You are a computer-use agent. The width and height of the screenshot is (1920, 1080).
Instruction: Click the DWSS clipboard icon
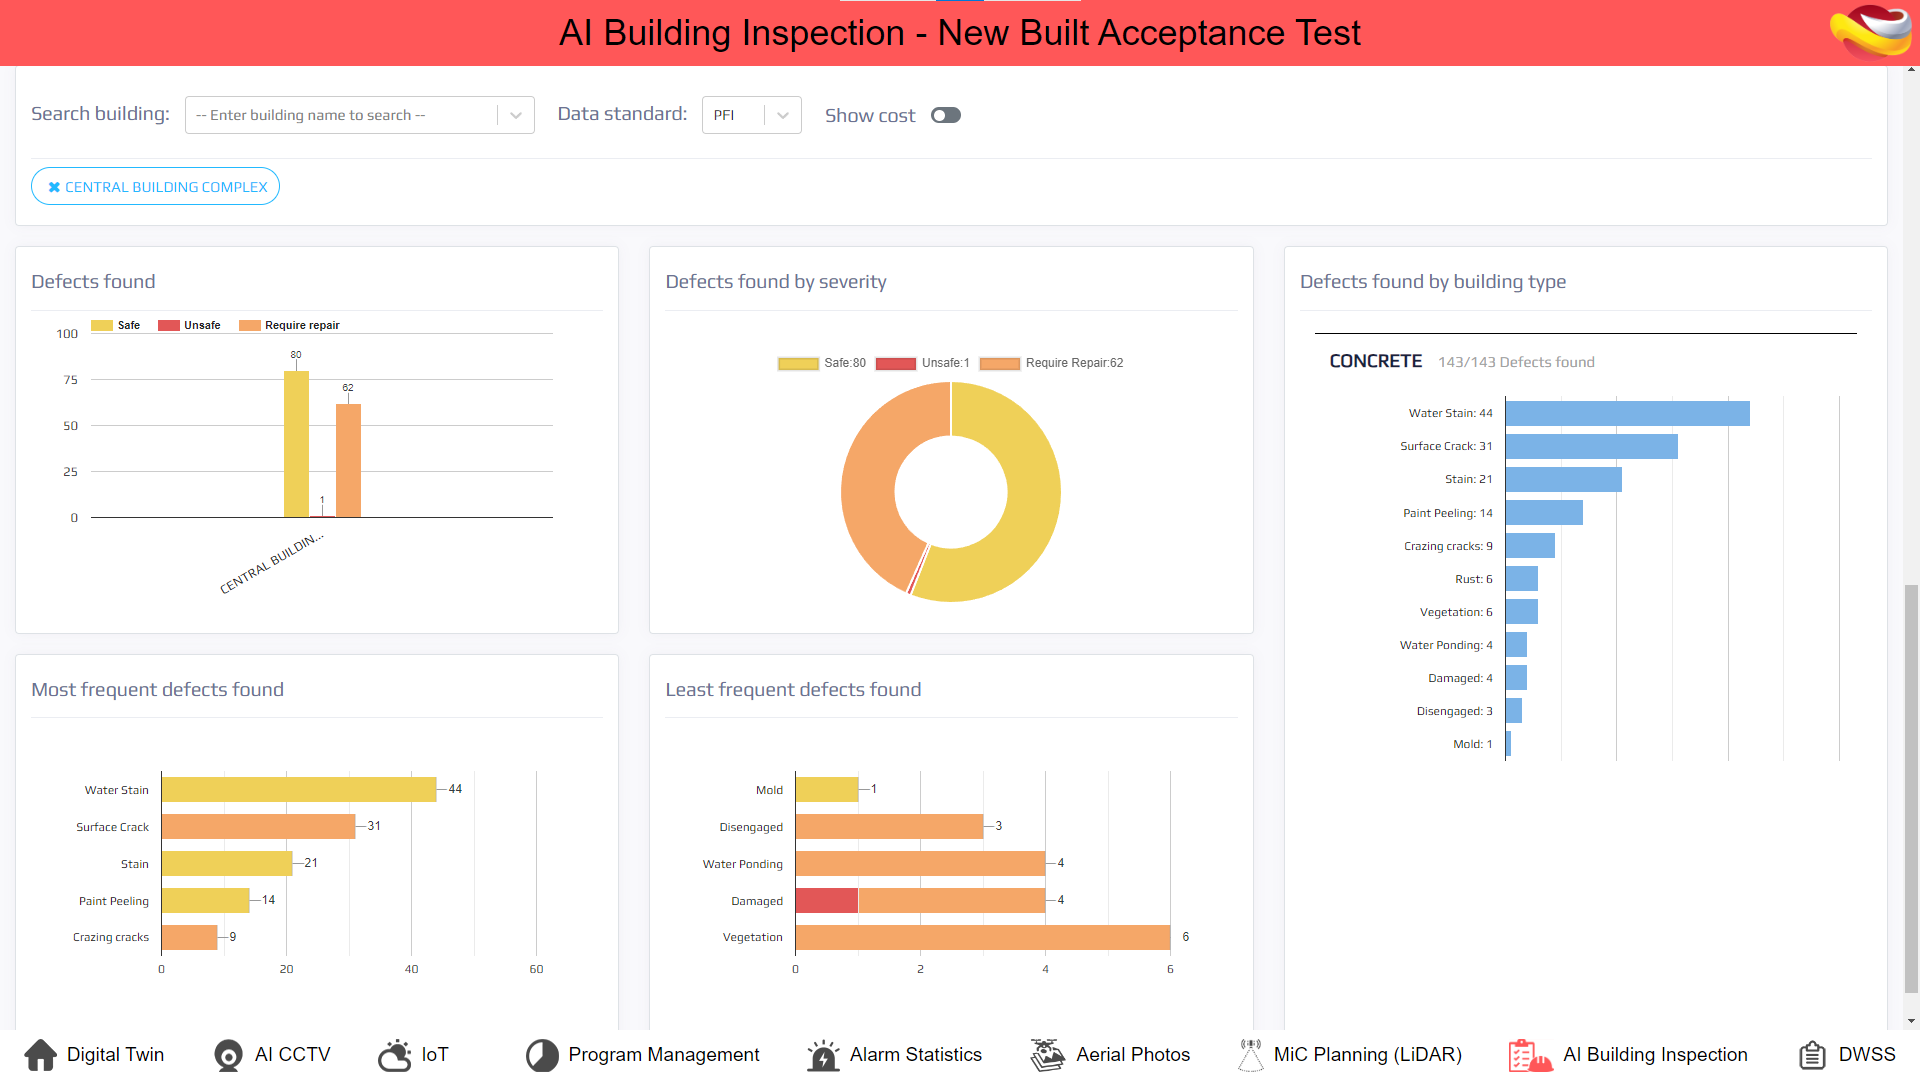pyautogui.click(x=1812, y=1055)
